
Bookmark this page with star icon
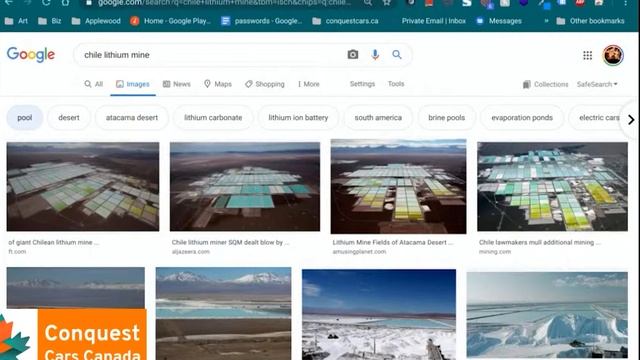coord(387,2)
